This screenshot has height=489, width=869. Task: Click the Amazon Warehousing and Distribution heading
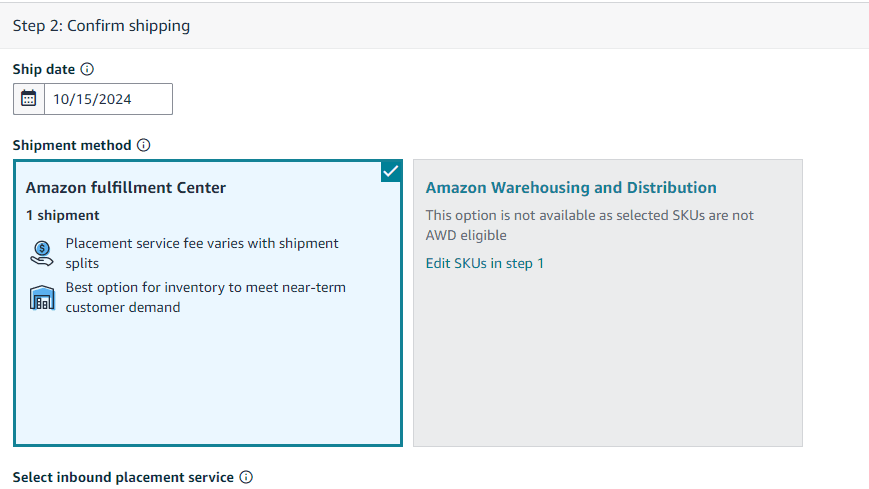571,187
